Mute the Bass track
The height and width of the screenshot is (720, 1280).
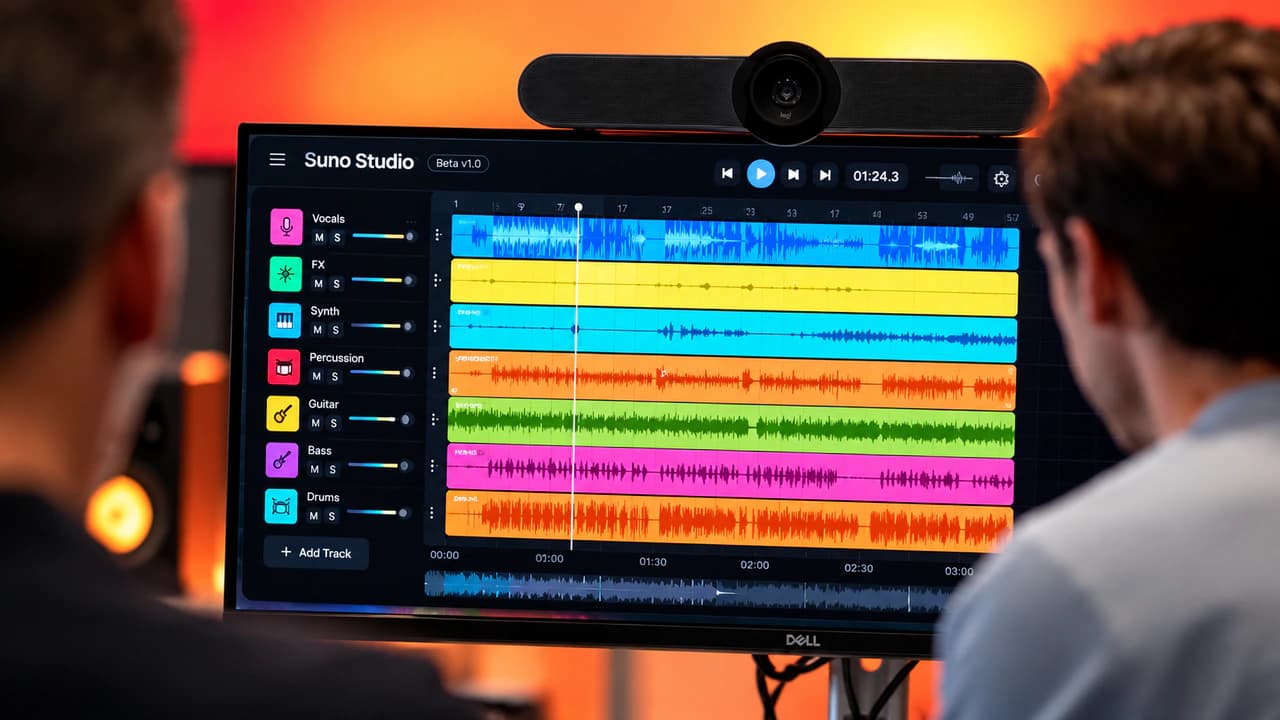tap(315, 469)
